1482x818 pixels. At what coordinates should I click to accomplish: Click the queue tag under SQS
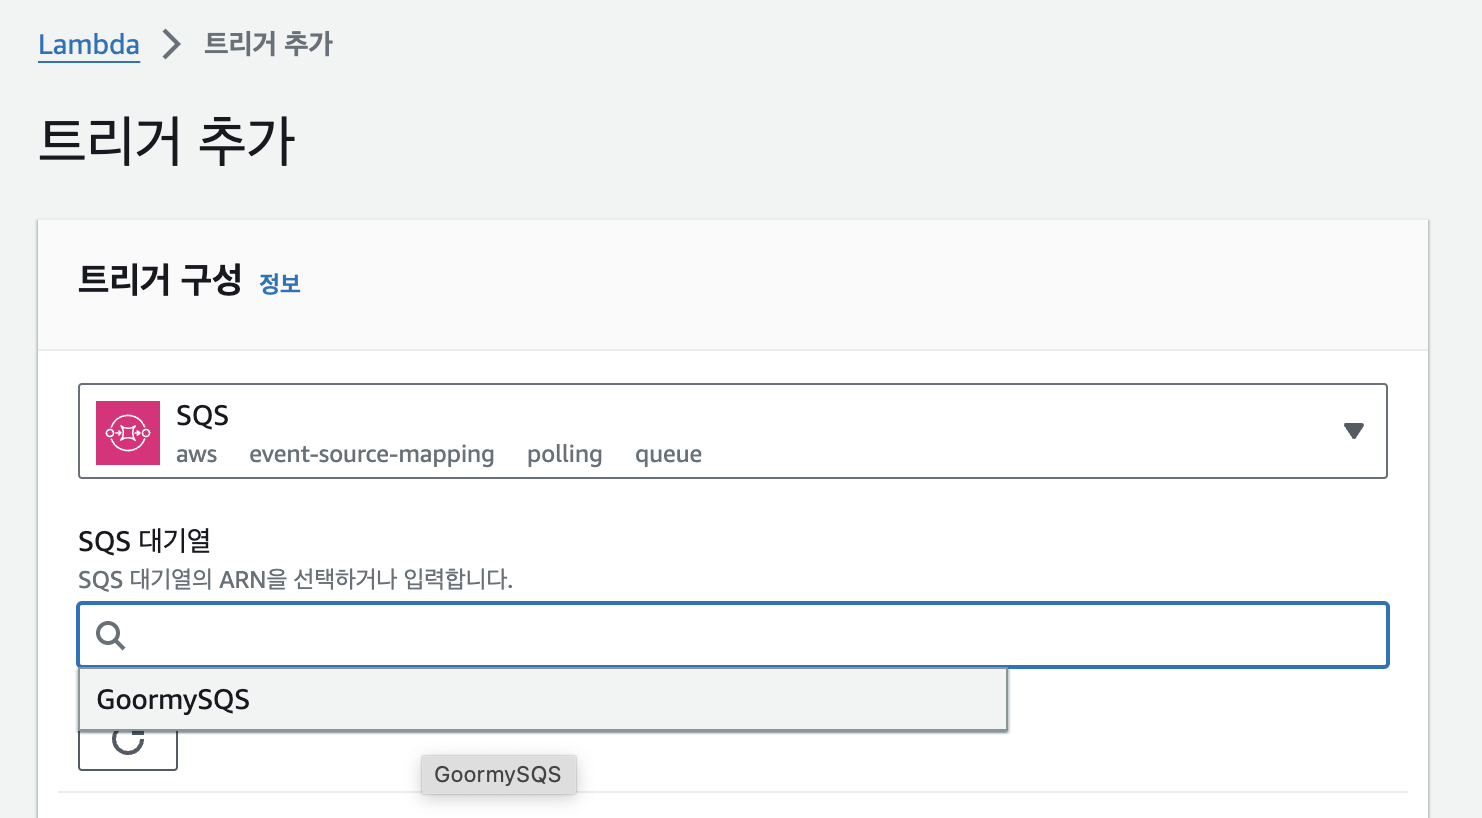pos(668,455)
